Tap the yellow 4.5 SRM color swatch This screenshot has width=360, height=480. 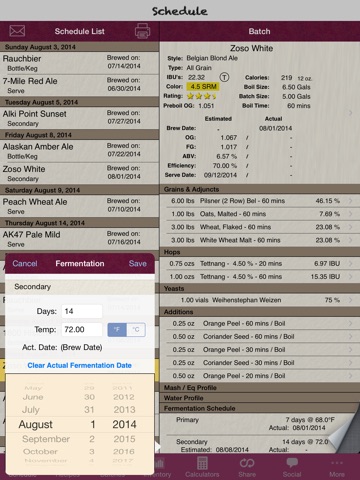[x=203, y=87]
